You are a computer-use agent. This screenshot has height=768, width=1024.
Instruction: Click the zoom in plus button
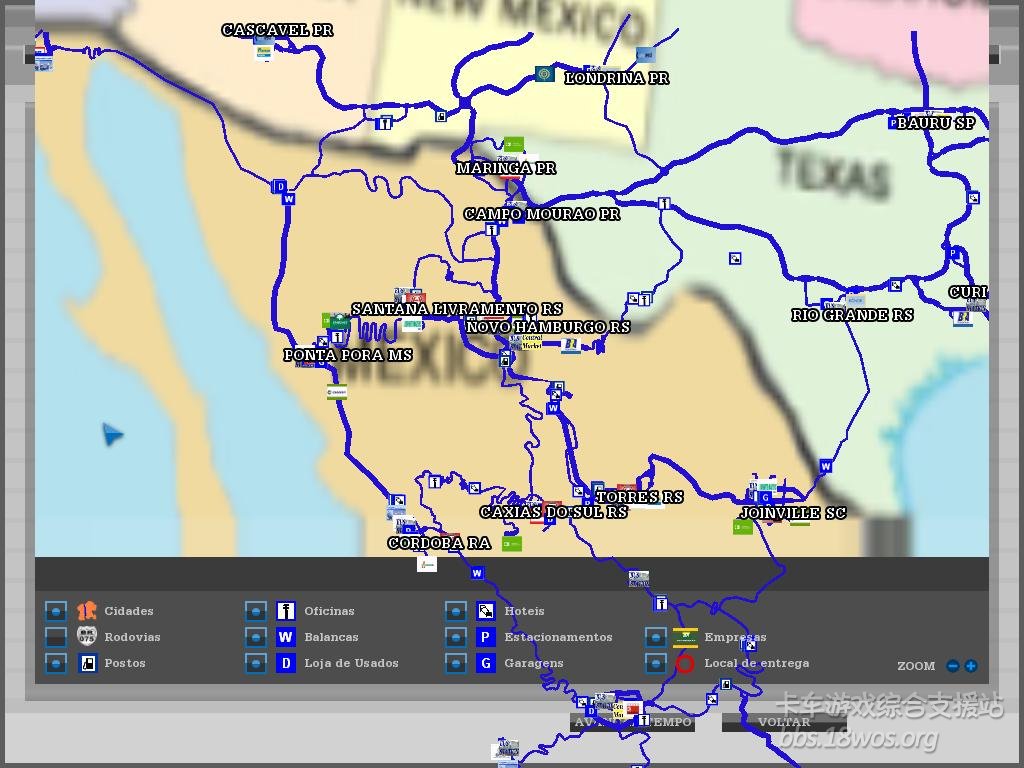tap(970, 666)
